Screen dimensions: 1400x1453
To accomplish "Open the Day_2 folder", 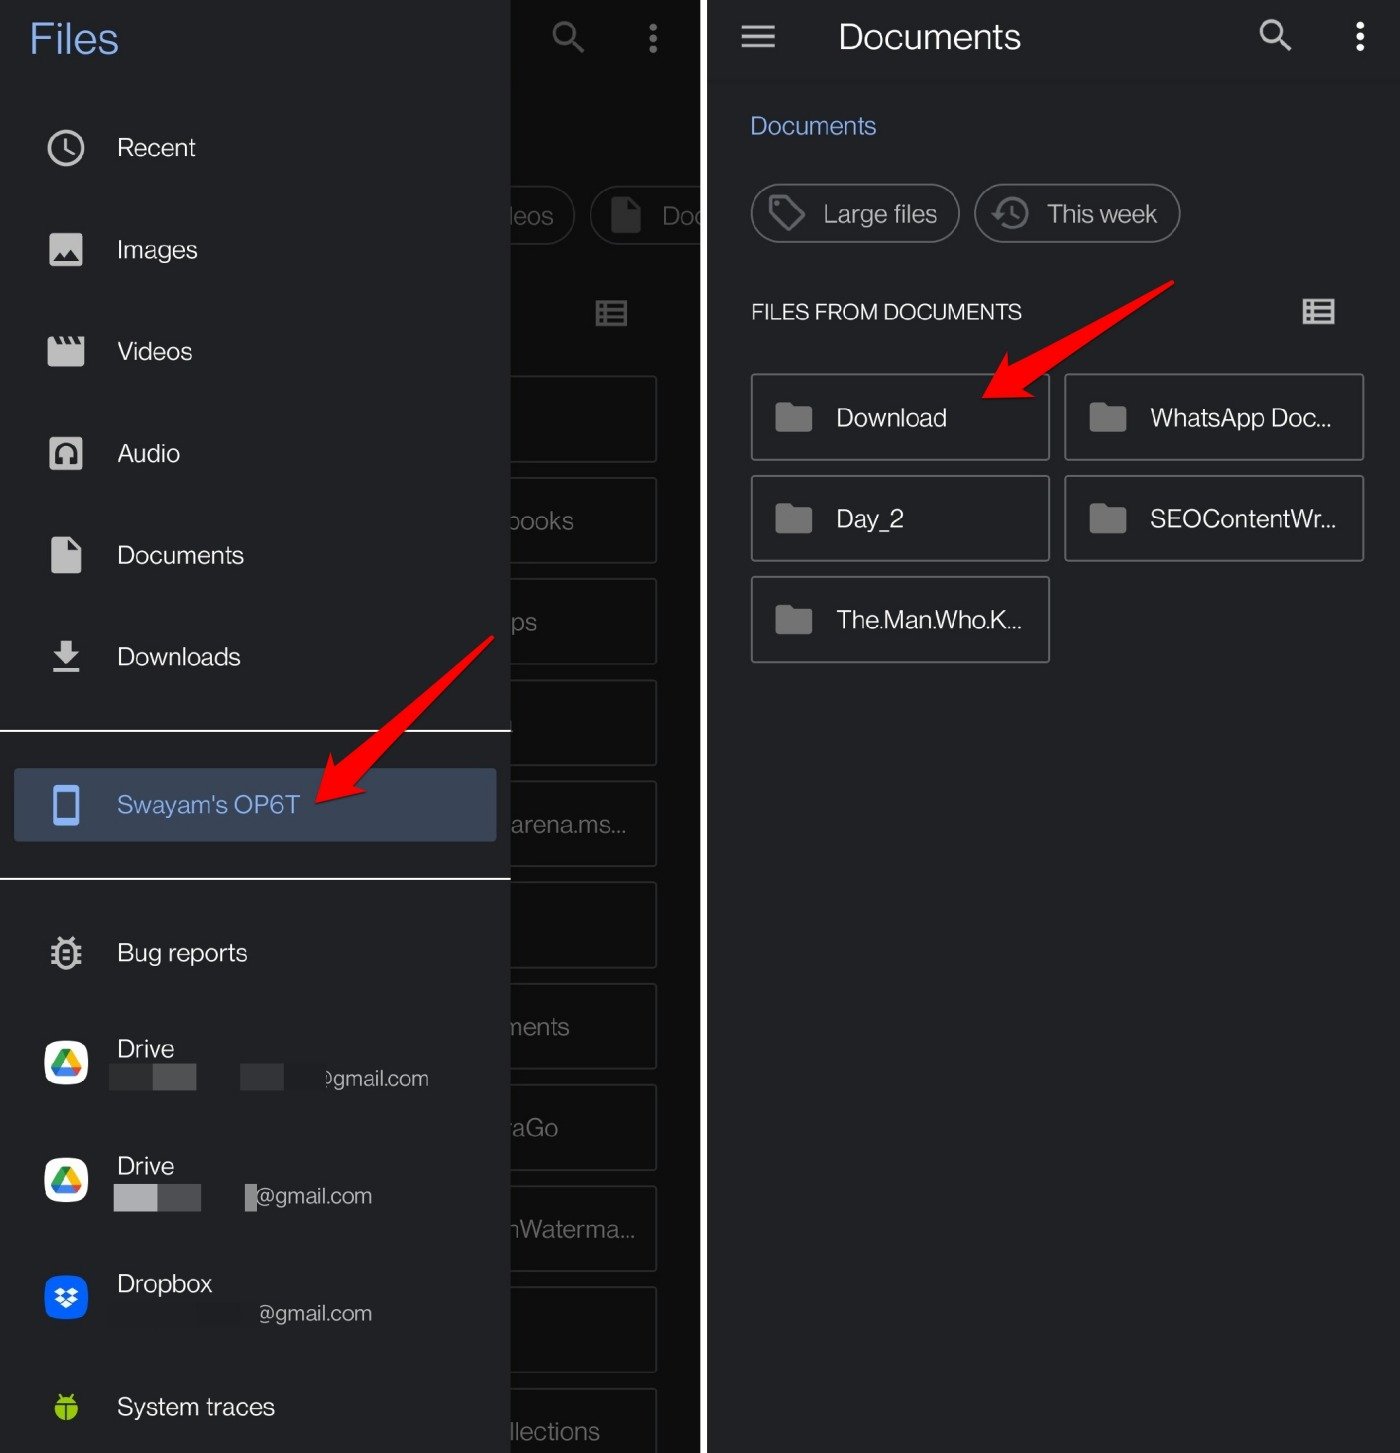I will tap(899, 519).
